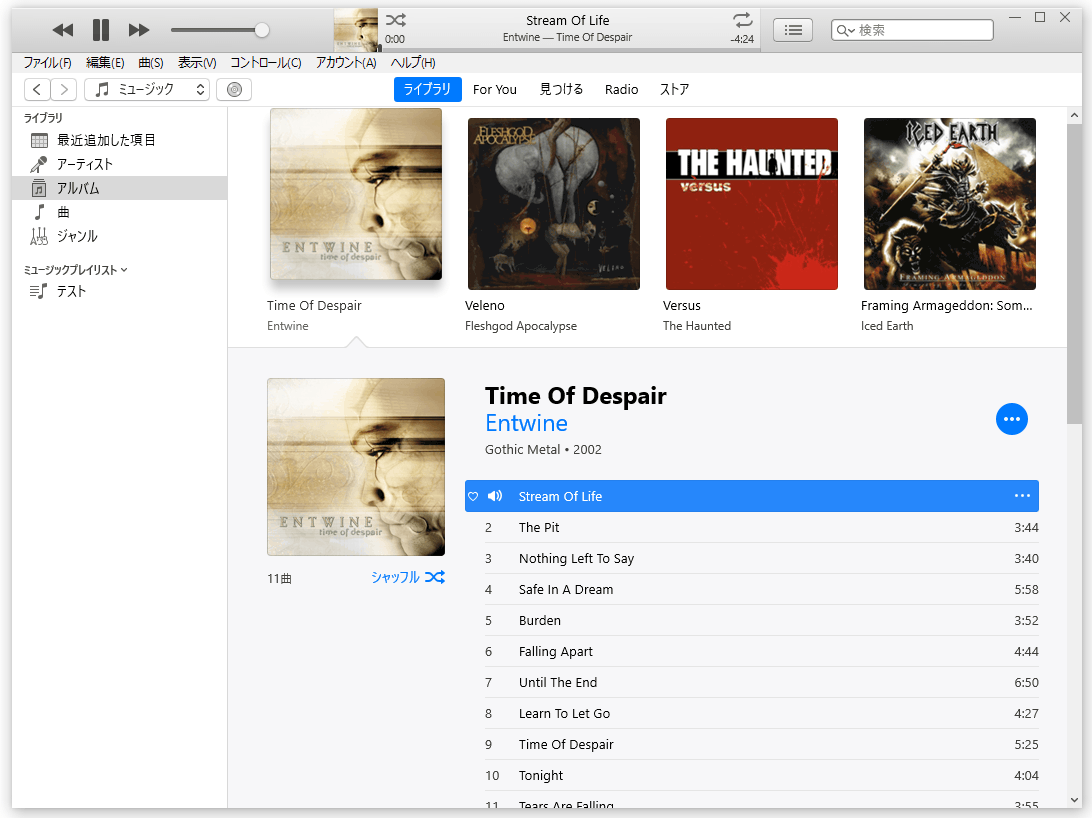1092x818 pixels.
Task: Open the 曲(S) menu
Action: 150,63
